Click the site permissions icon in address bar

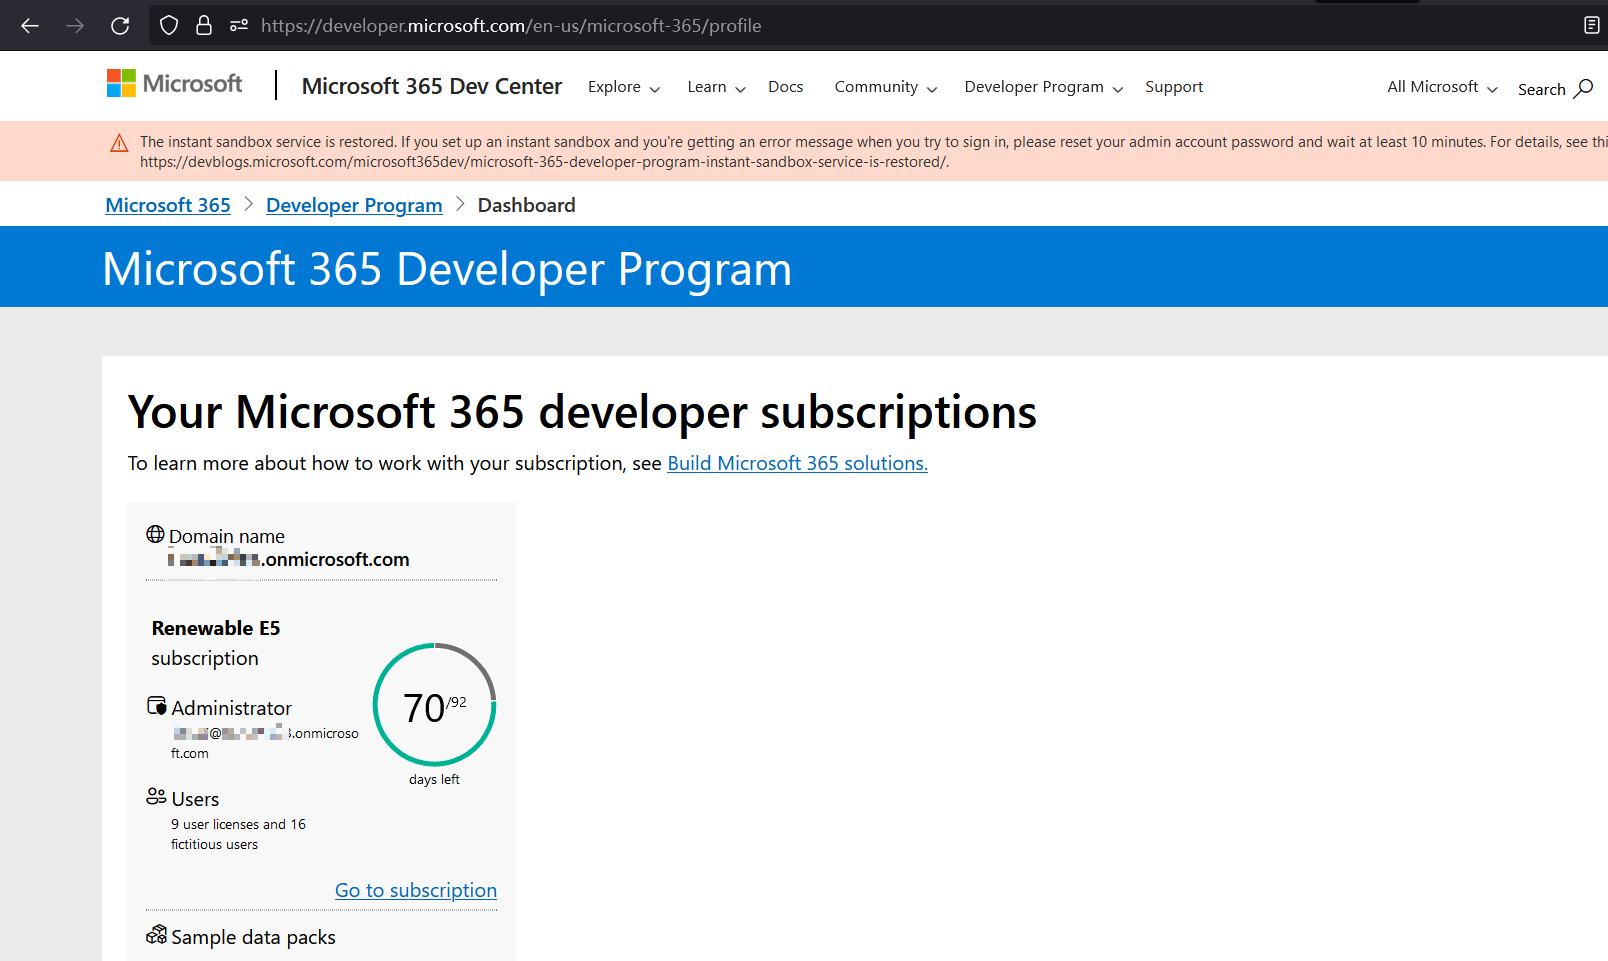point(239,26)
